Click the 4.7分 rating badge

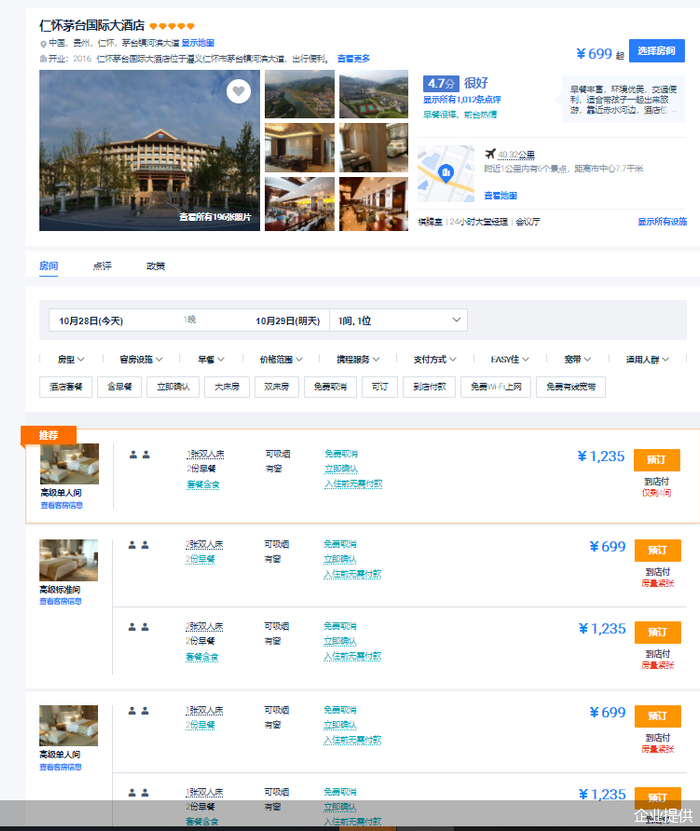(x=441, y=83)
